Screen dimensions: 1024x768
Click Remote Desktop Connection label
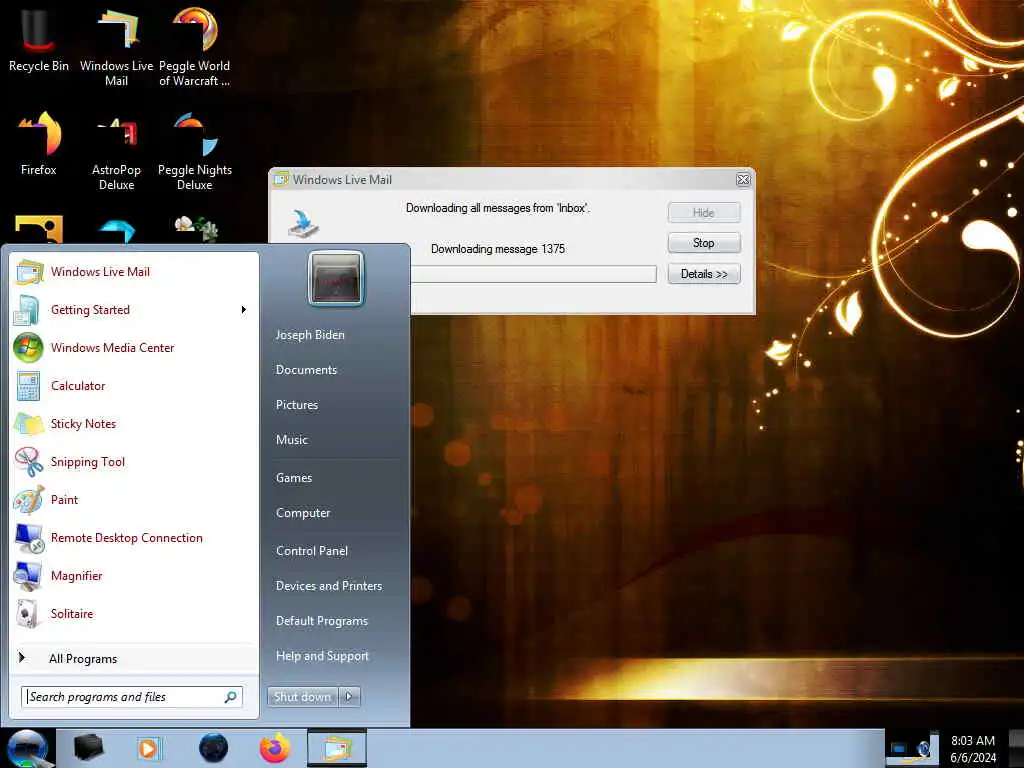(127, 538)
